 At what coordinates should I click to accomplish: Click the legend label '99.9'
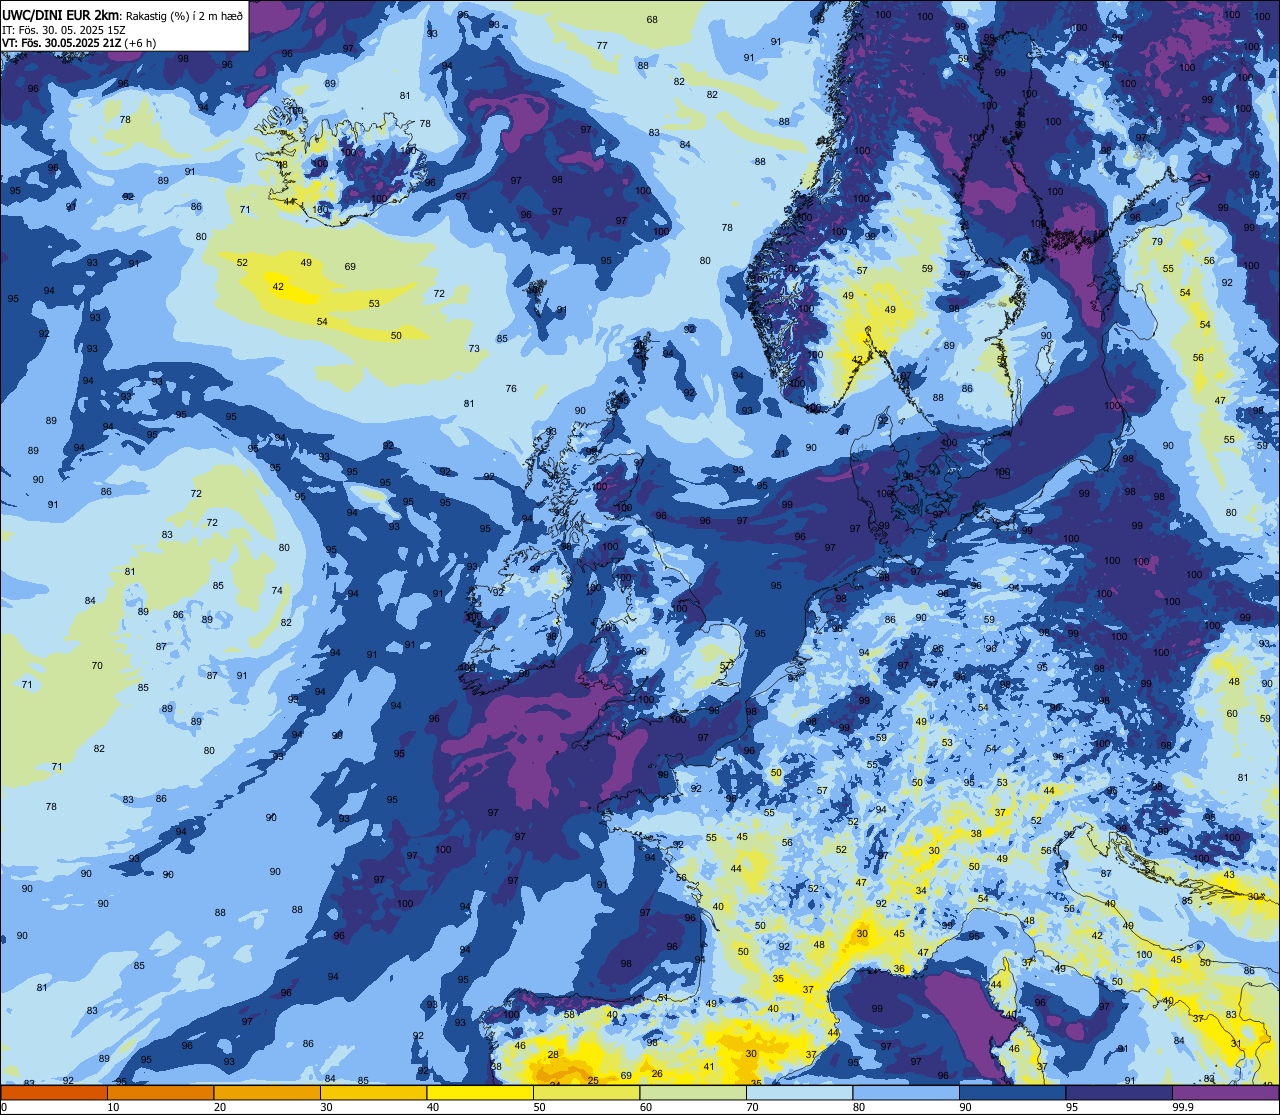[x=1182, y=1107]
